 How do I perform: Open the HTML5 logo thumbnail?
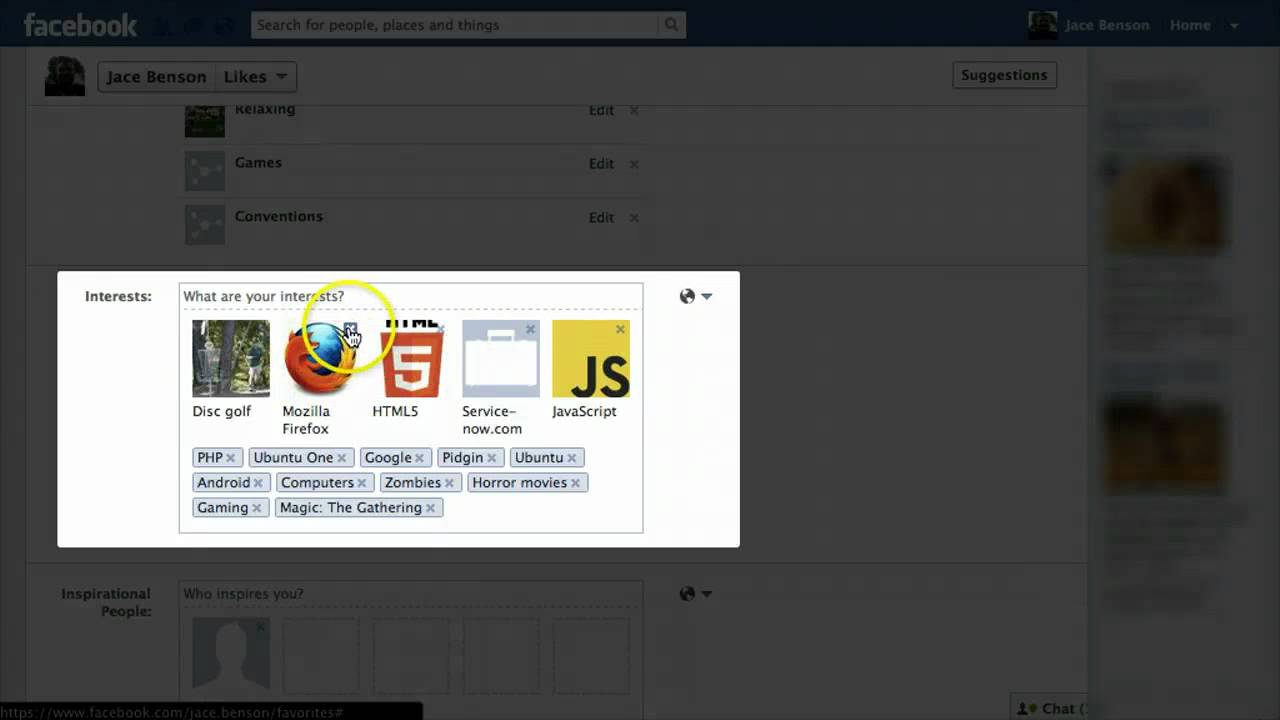click(411, 358)
